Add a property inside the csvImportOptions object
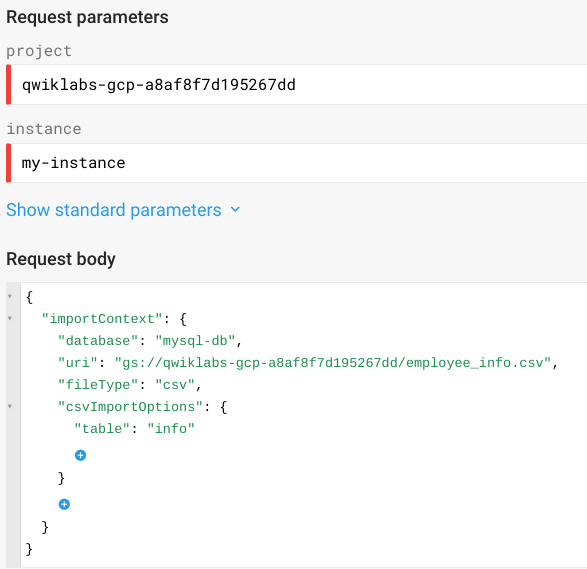This screenshot has width=587, height=569. 80,455
